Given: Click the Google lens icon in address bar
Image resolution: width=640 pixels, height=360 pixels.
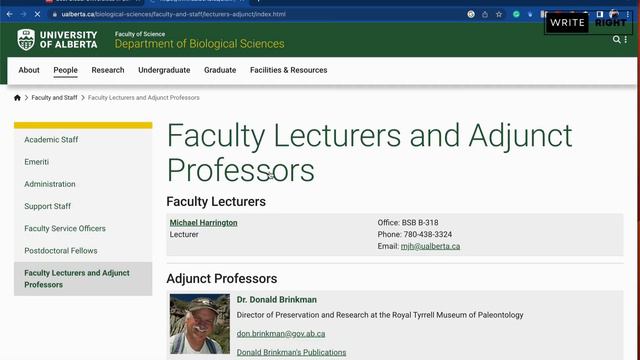Looking at the screenshot, I should click(x=471, y=14).
